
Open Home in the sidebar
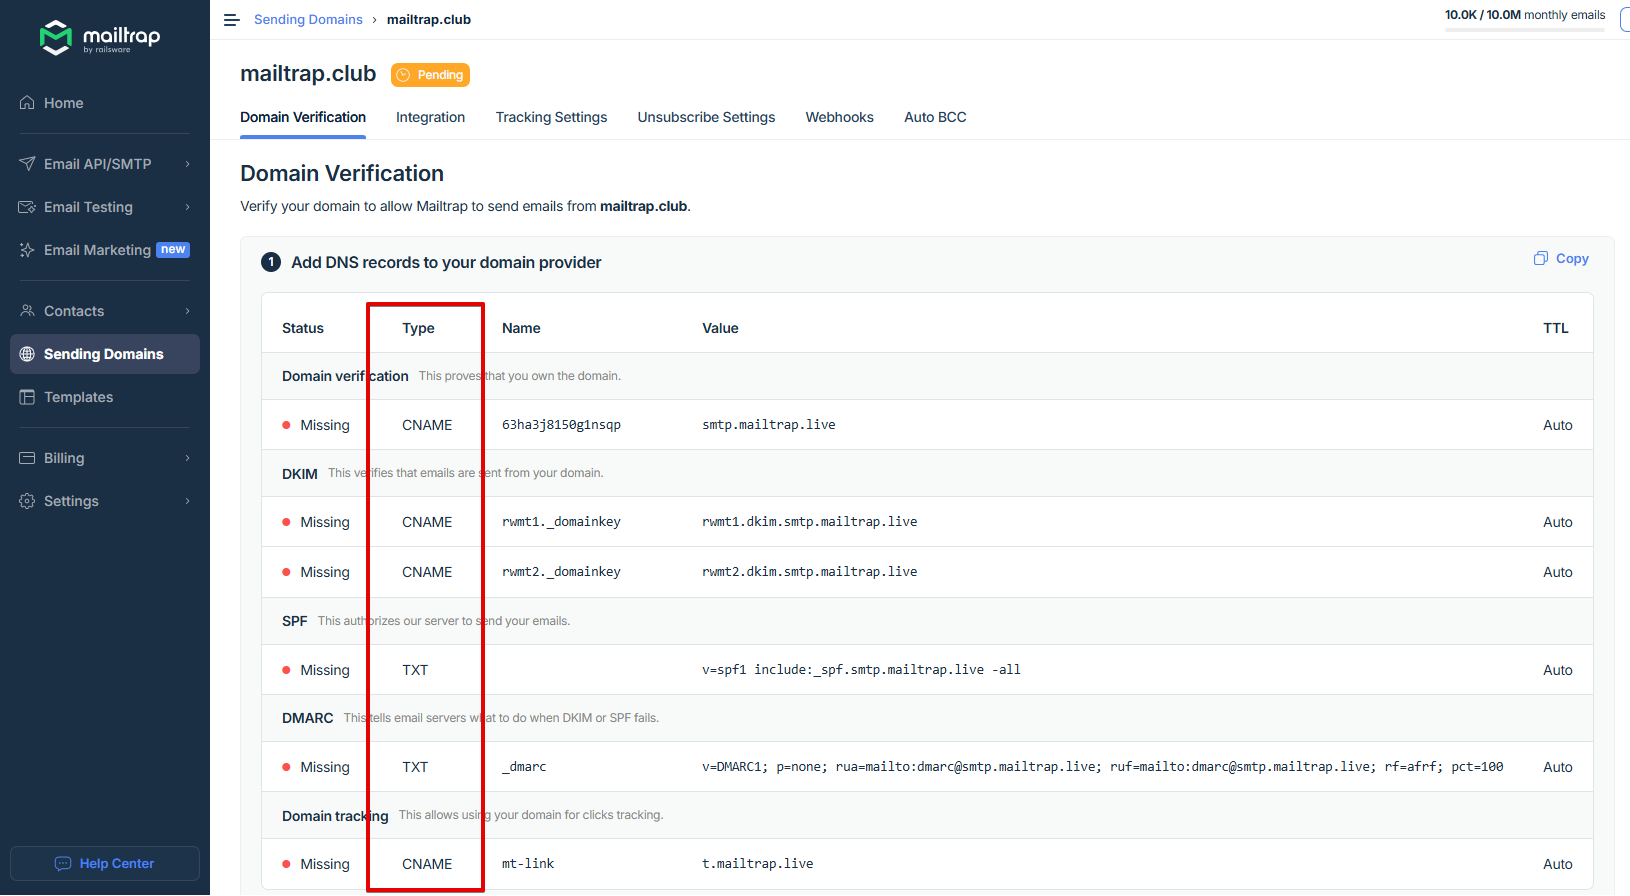(105, 103)
